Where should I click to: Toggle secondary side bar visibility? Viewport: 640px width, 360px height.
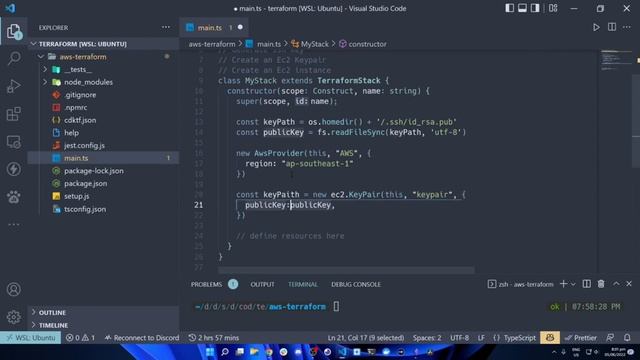[x=535, y=8]
